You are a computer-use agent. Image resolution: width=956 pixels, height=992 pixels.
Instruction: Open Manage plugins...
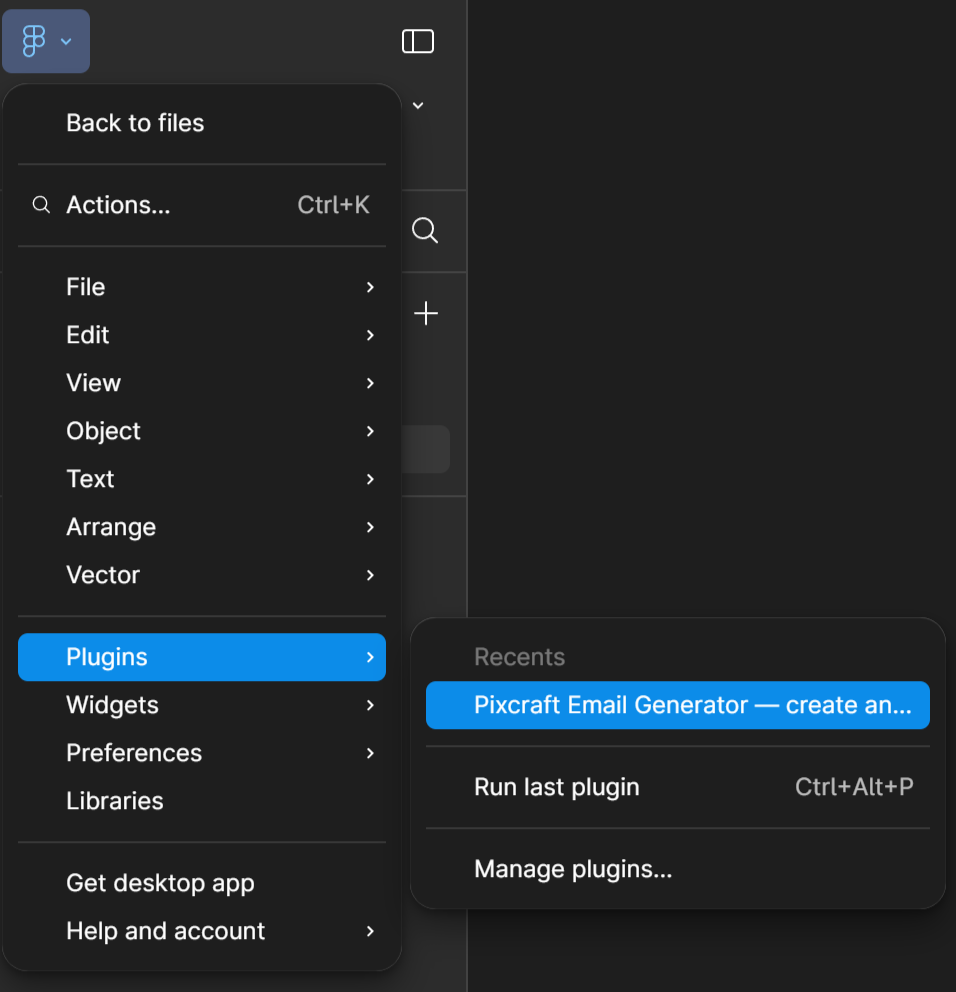click(x=573, y=869)
